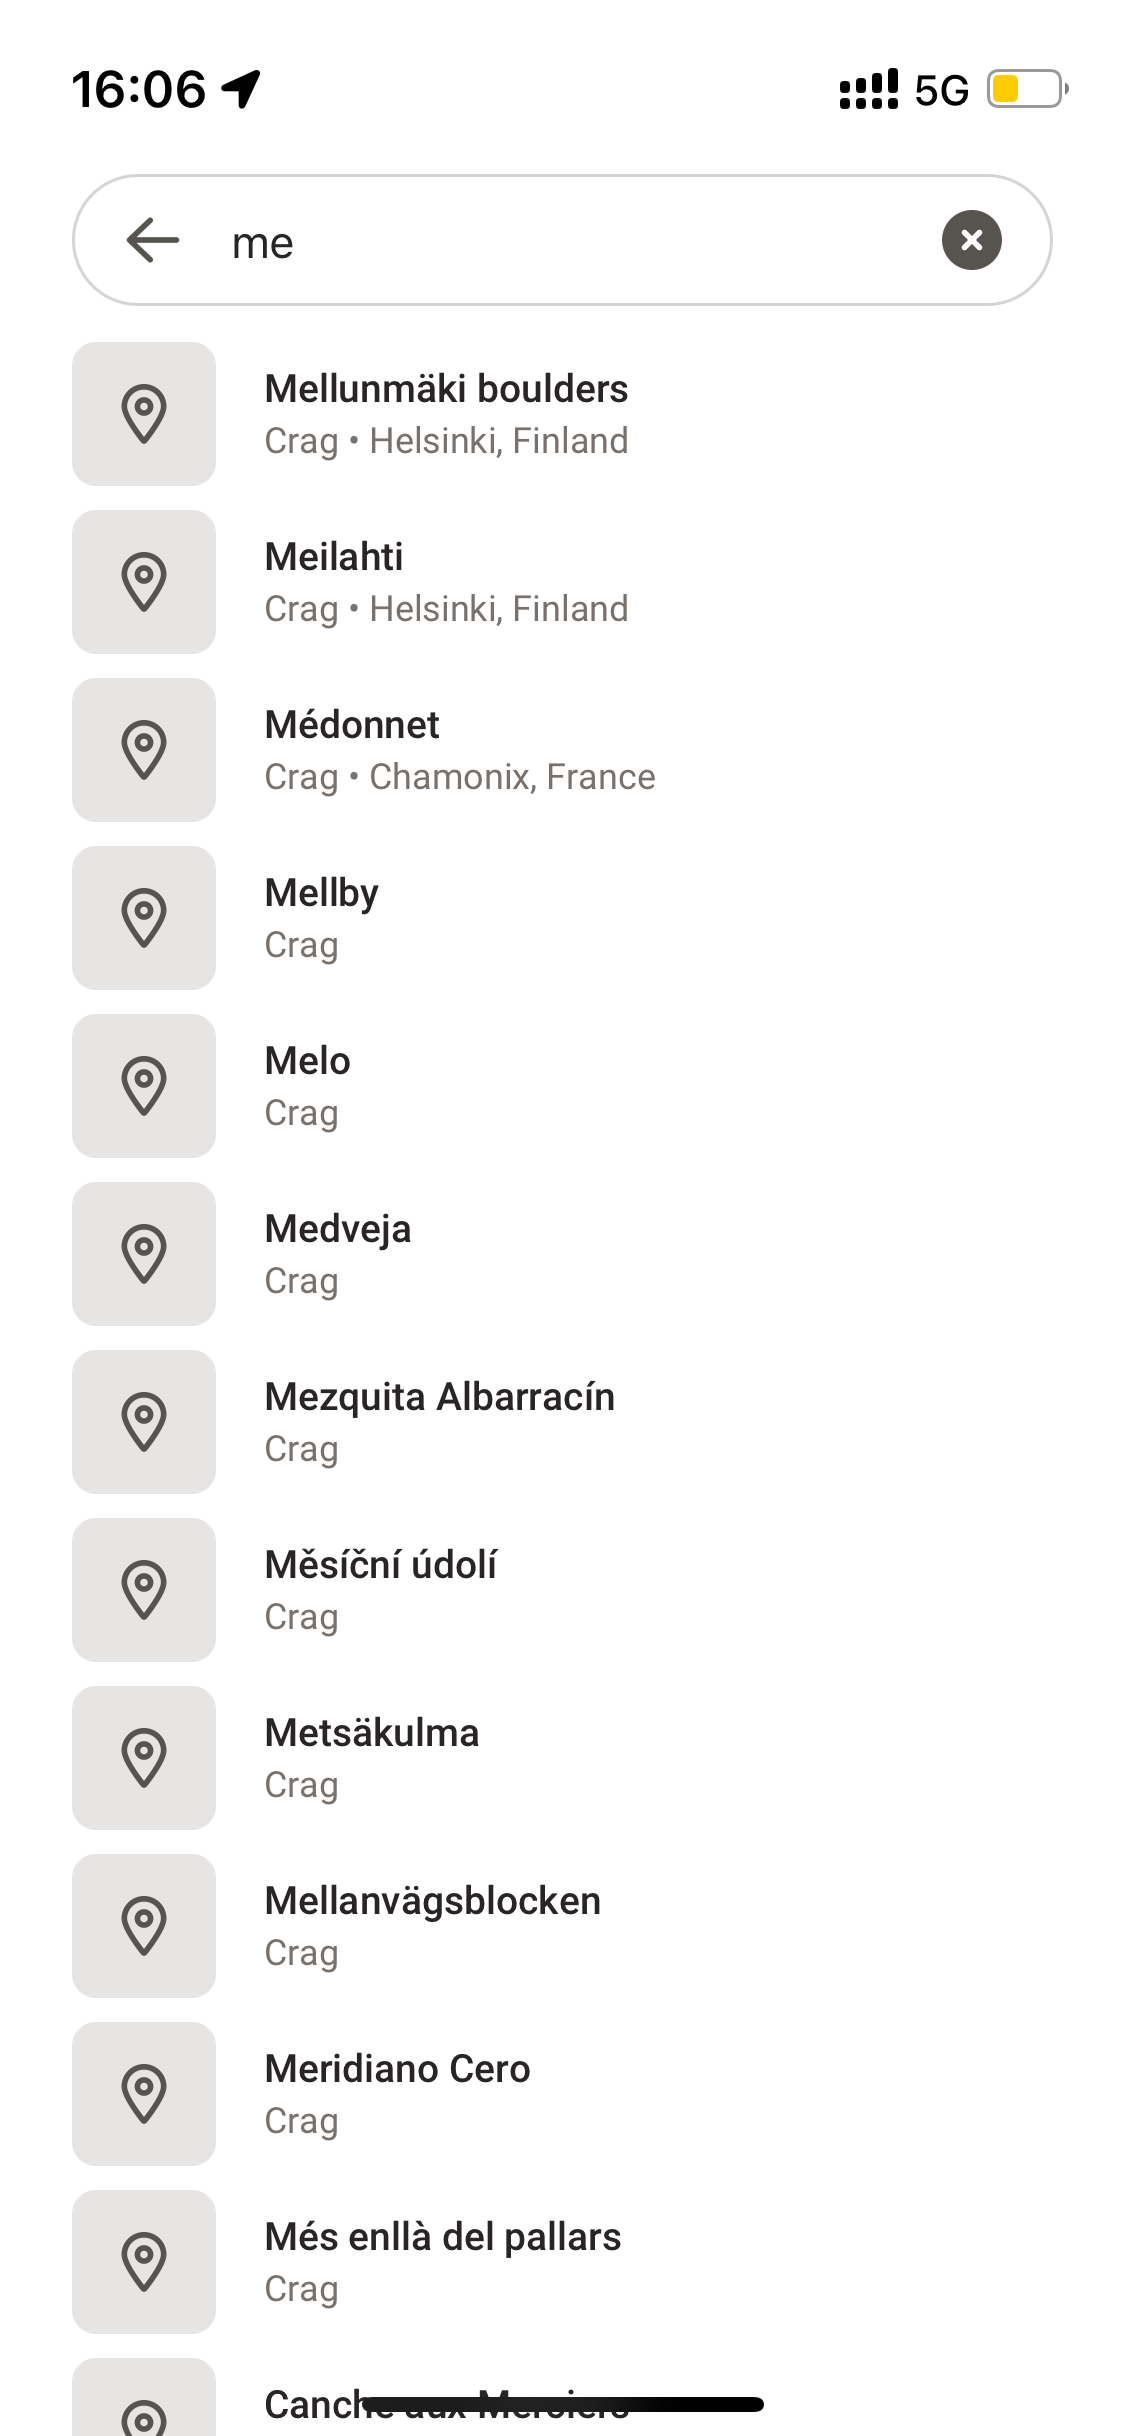Tap the iOS home indicator bar
Viewport: 1125px width, 2436px height.
coord(562,2404)
